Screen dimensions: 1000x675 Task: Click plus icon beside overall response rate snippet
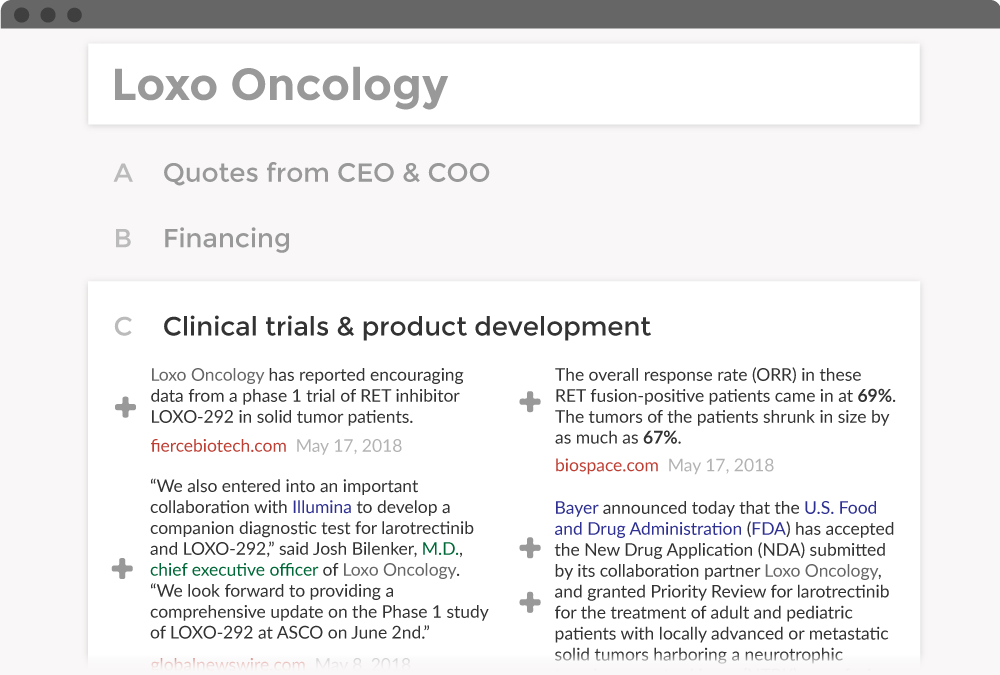[529, 401]
